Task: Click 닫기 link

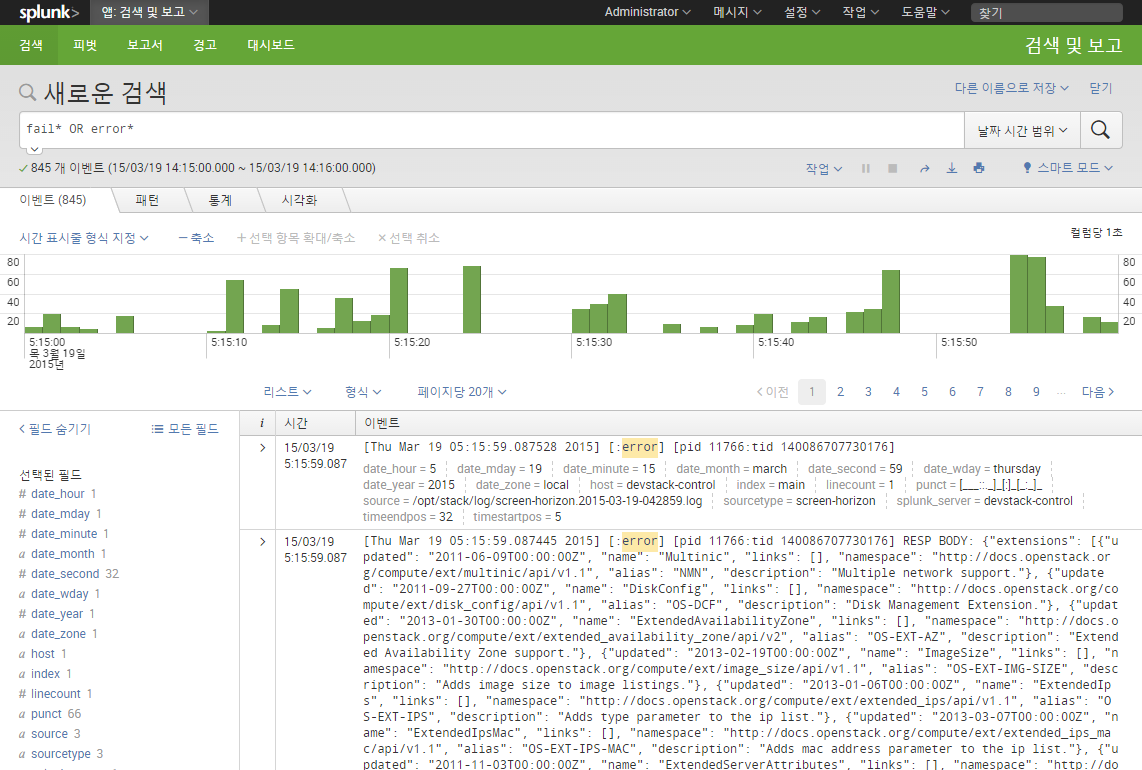Action: click(1100, 88)
